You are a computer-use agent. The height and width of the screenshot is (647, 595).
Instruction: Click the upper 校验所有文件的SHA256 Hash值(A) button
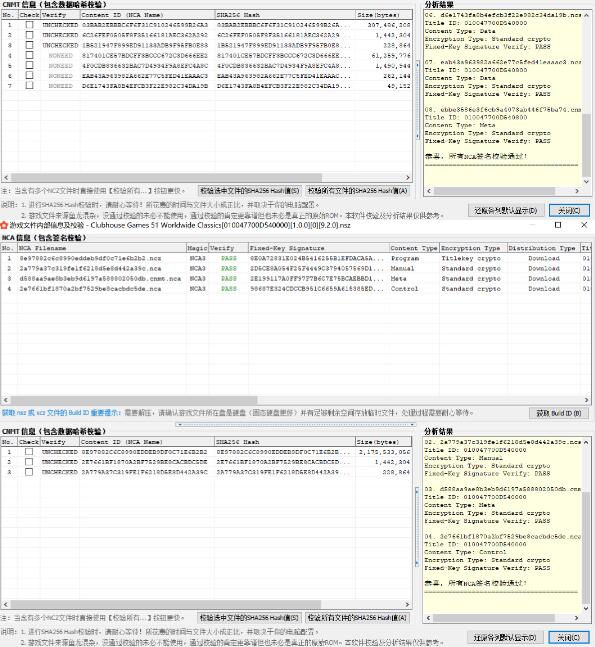(357, 191)
